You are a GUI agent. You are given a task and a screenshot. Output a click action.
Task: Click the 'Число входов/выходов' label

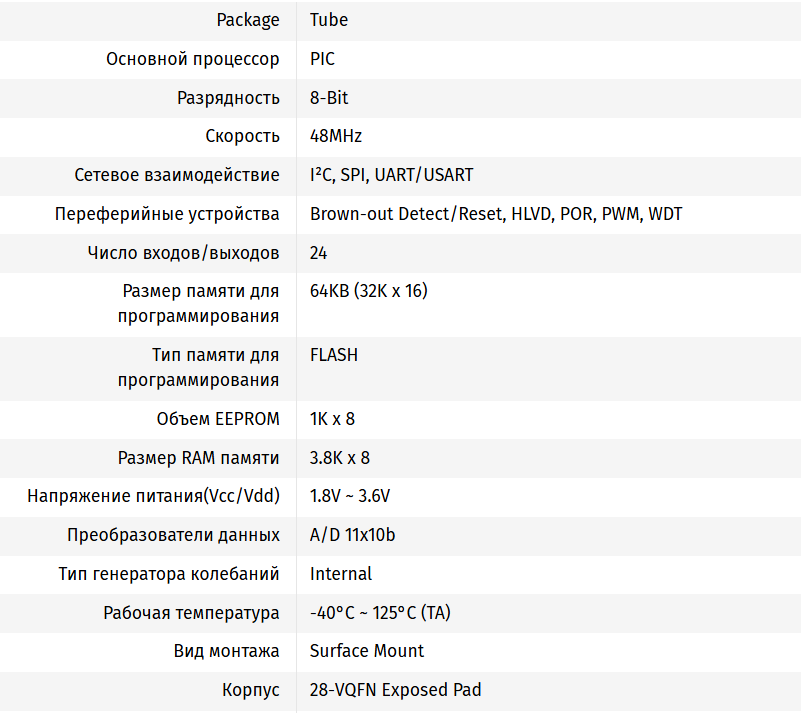pyautogui.click(x=184, y=253)
